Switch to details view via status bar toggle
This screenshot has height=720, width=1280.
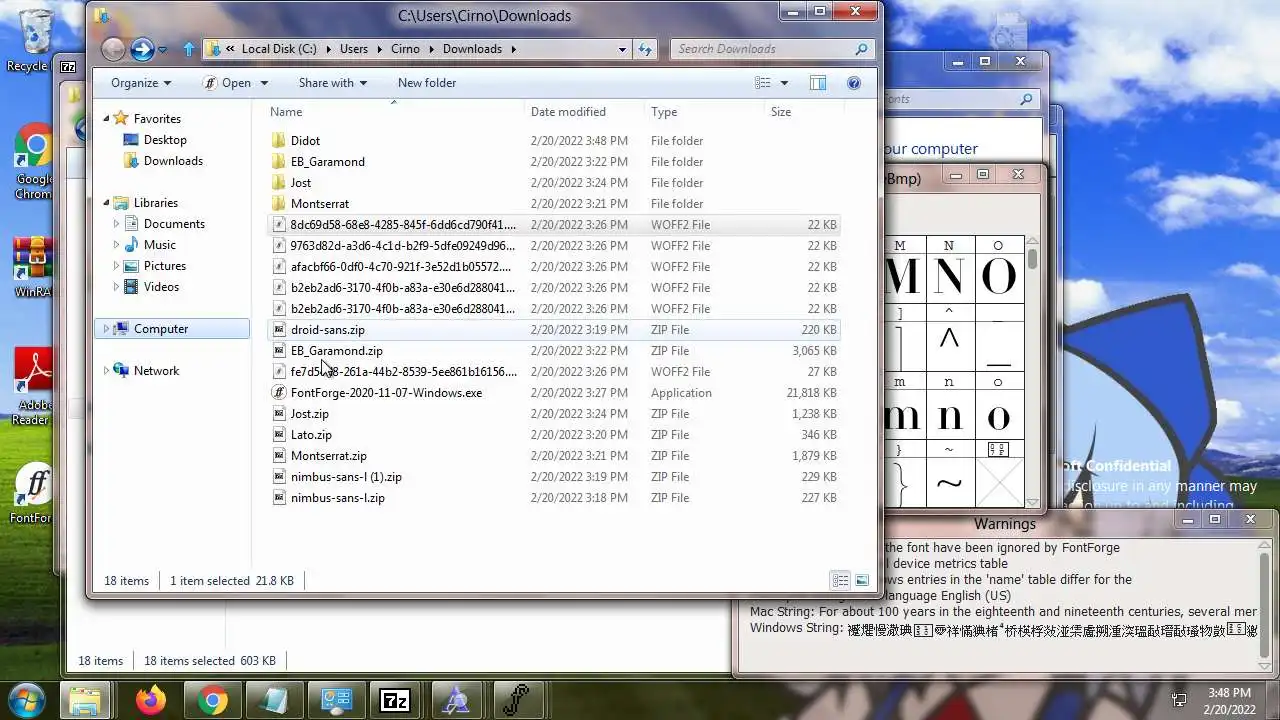pyautogui.click(x=841, y=580)
